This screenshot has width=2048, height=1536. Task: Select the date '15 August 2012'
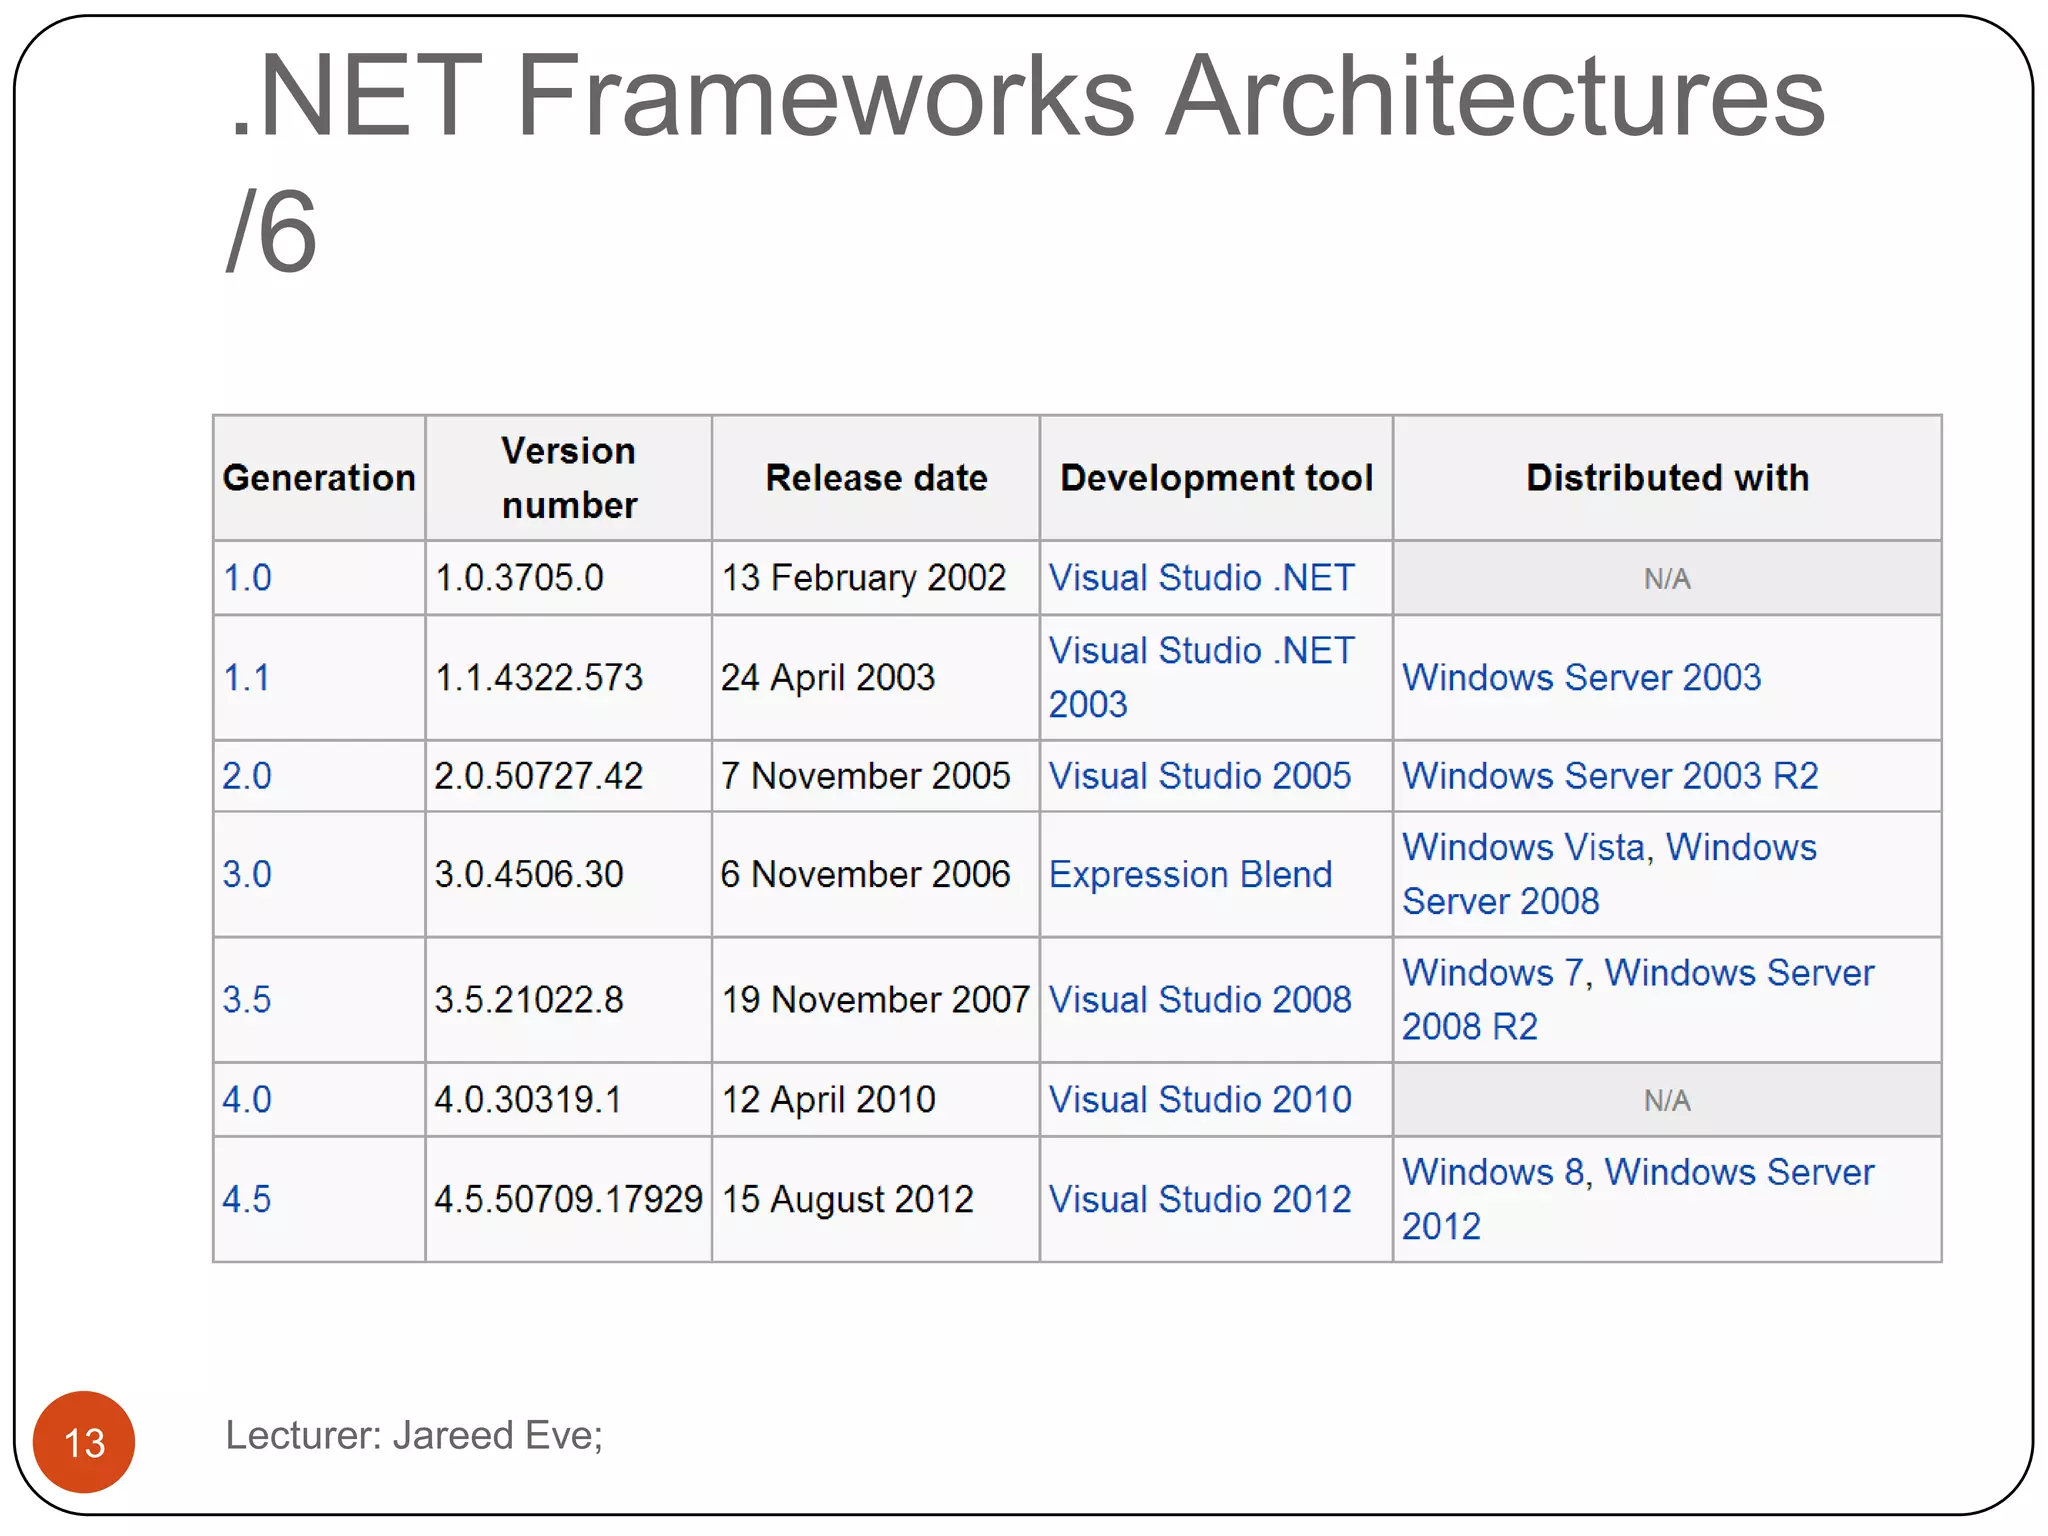coord(848,1199)
